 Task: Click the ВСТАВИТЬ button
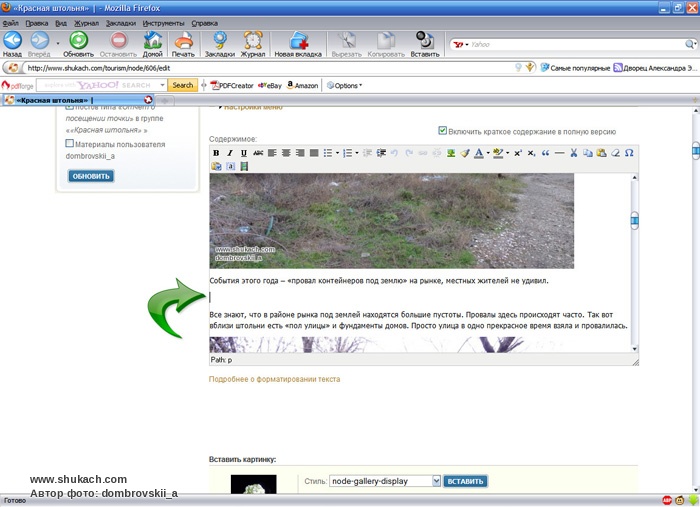[x=465, y=481]
